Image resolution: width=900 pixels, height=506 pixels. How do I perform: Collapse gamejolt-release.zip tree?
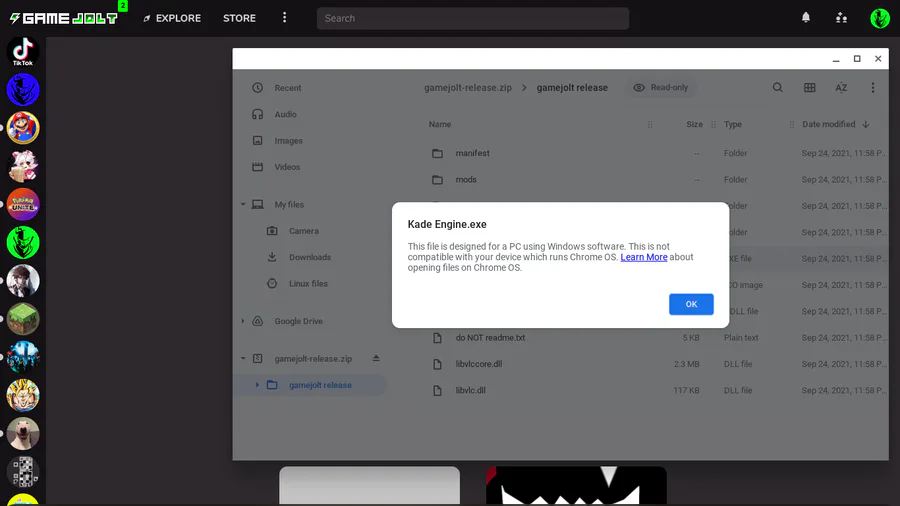click(243, 359)
